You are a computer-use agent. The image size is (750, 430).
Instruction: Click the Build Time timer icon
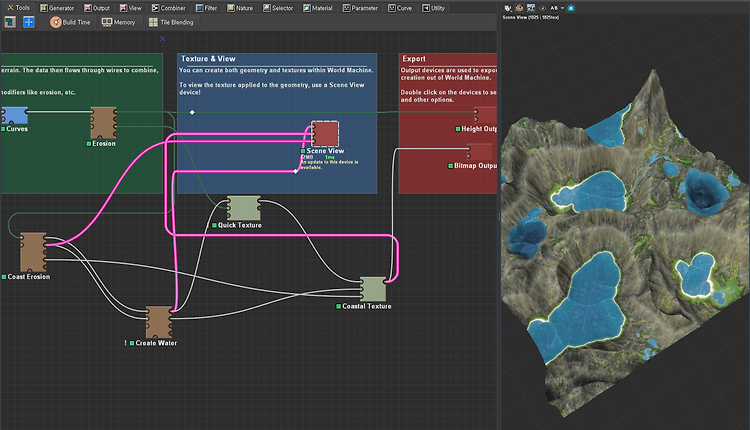pos(56,22)
